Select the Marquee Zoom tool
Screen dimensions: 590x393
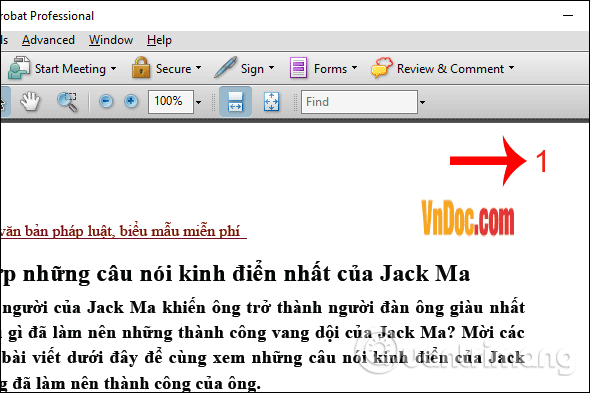pos(67,102)
